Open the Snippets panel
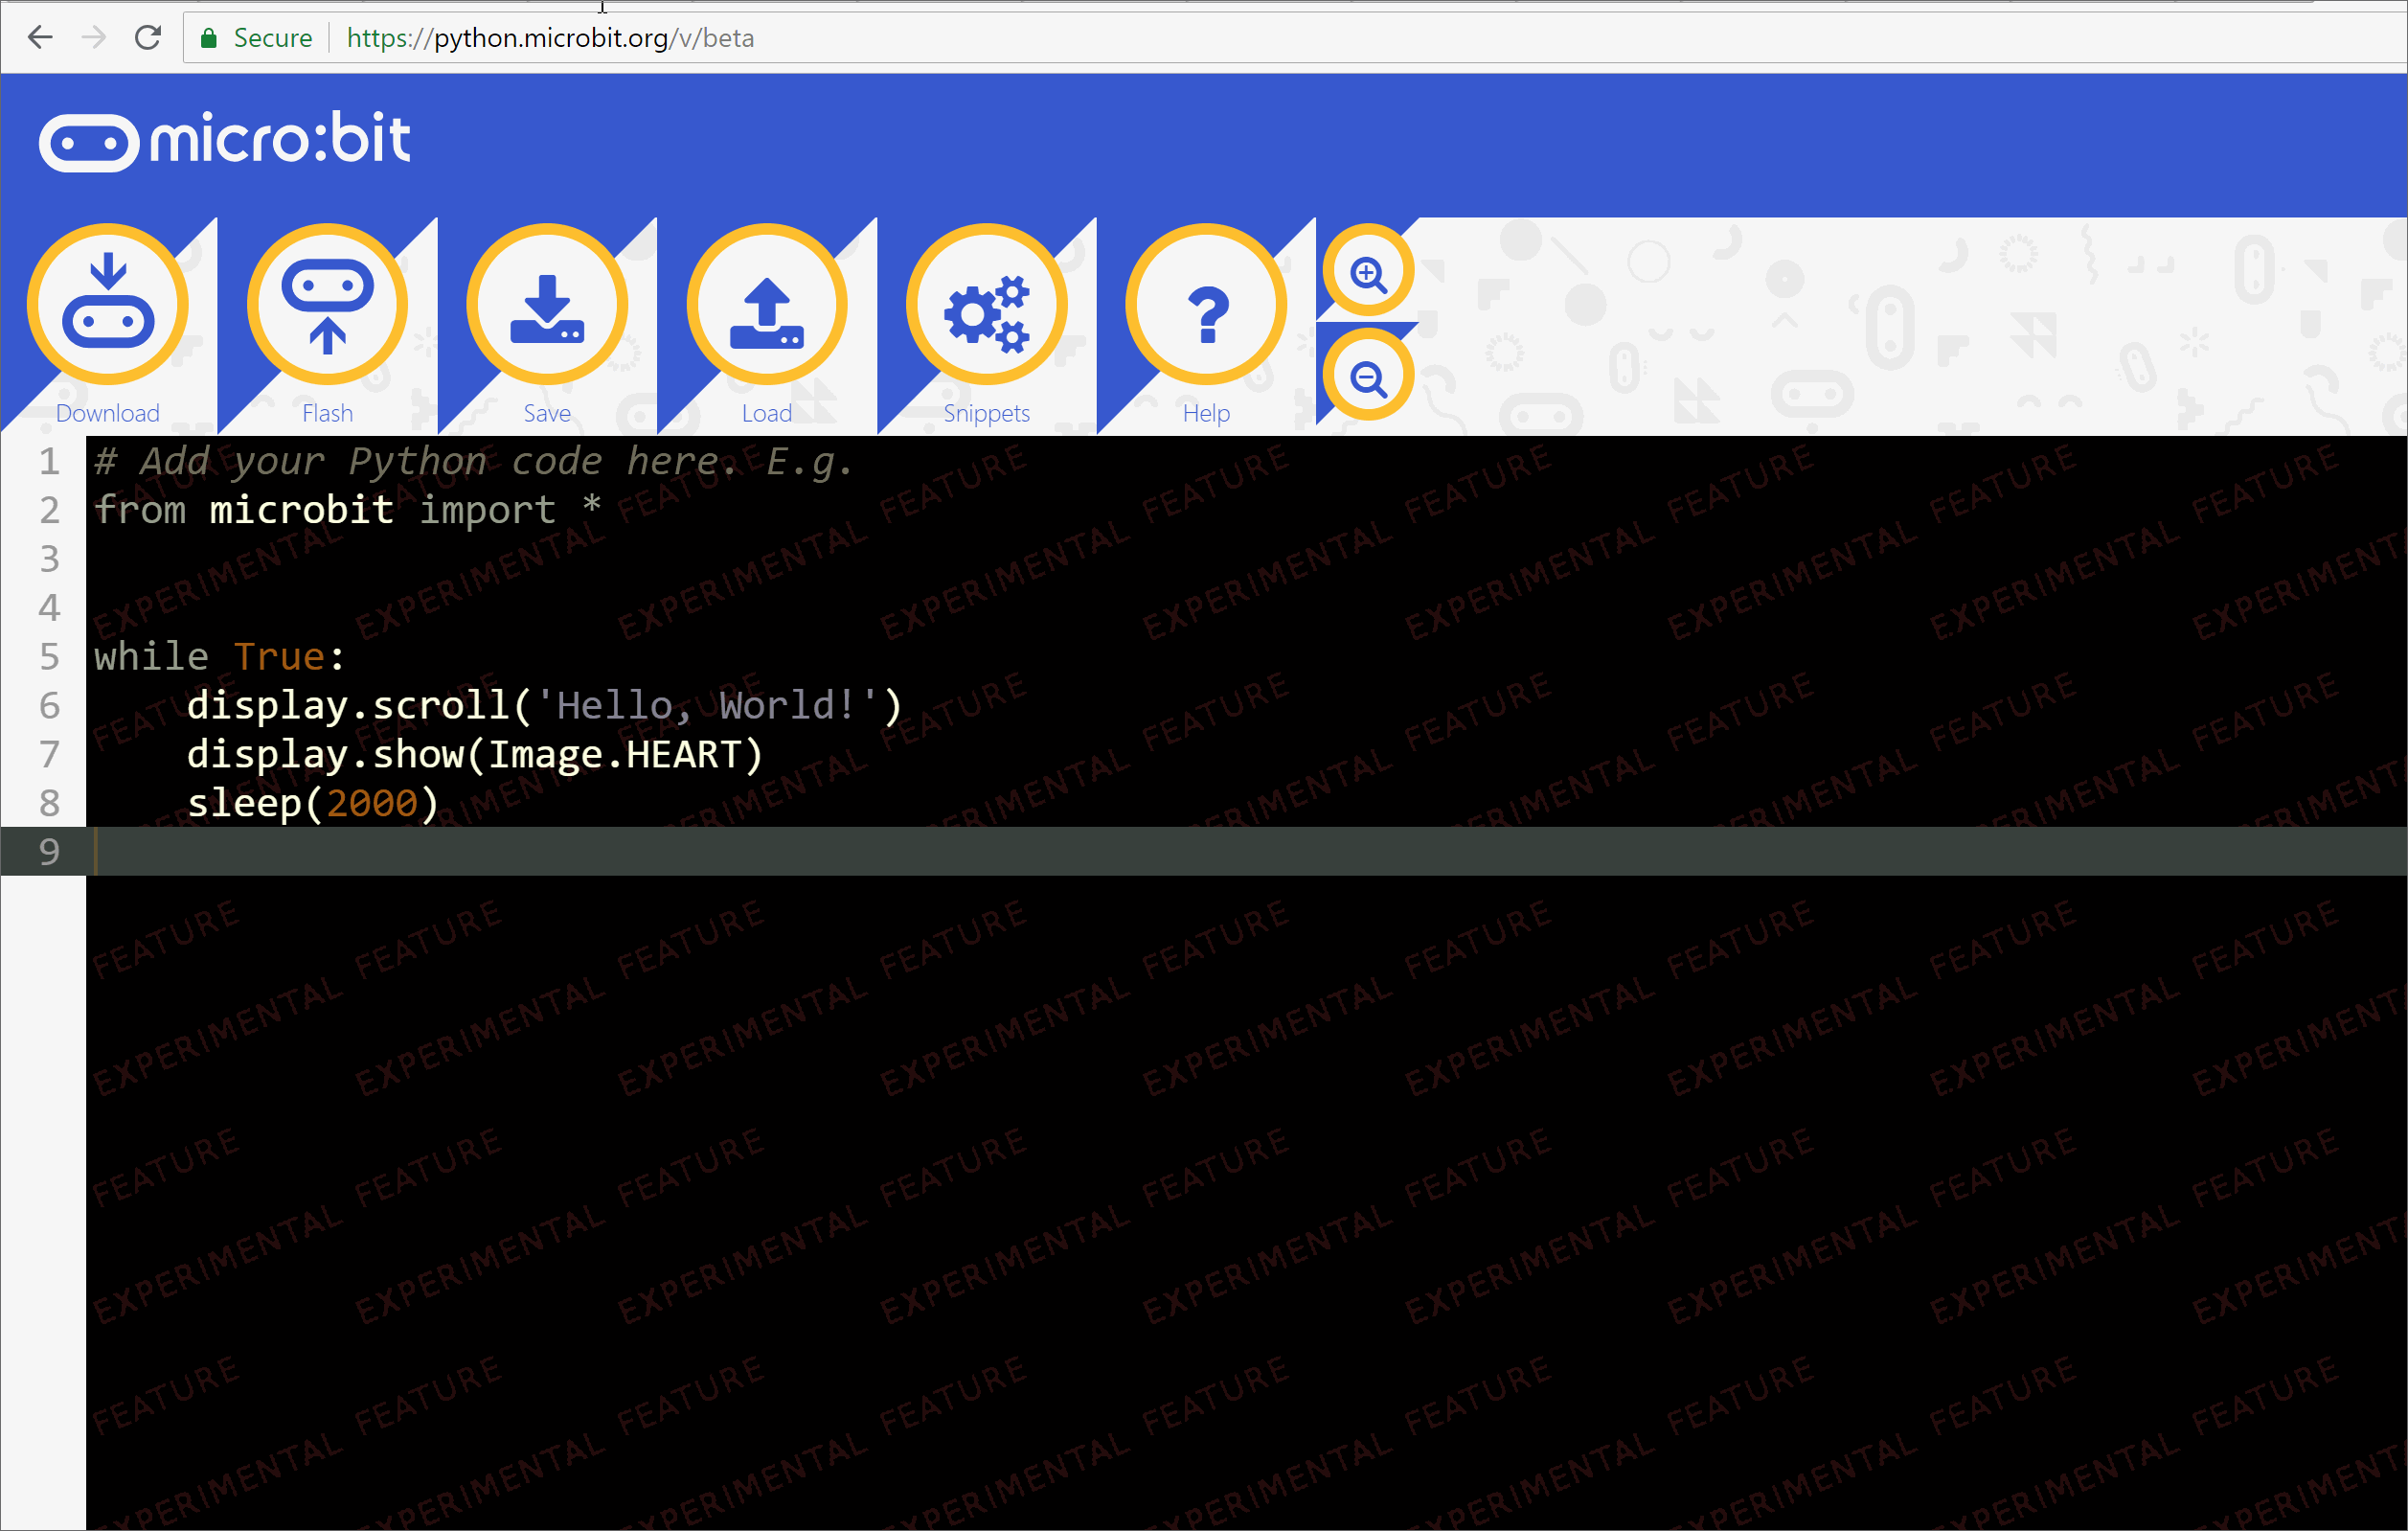This screenshot has height=1531, width=2408. (x=987, y=303)
